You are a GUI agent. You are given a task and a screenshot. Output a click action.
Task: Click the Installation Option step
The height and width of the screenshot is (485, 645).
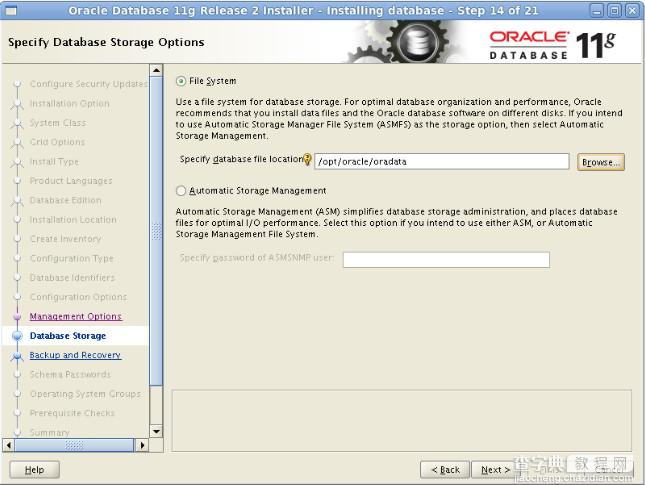[70, 103]
